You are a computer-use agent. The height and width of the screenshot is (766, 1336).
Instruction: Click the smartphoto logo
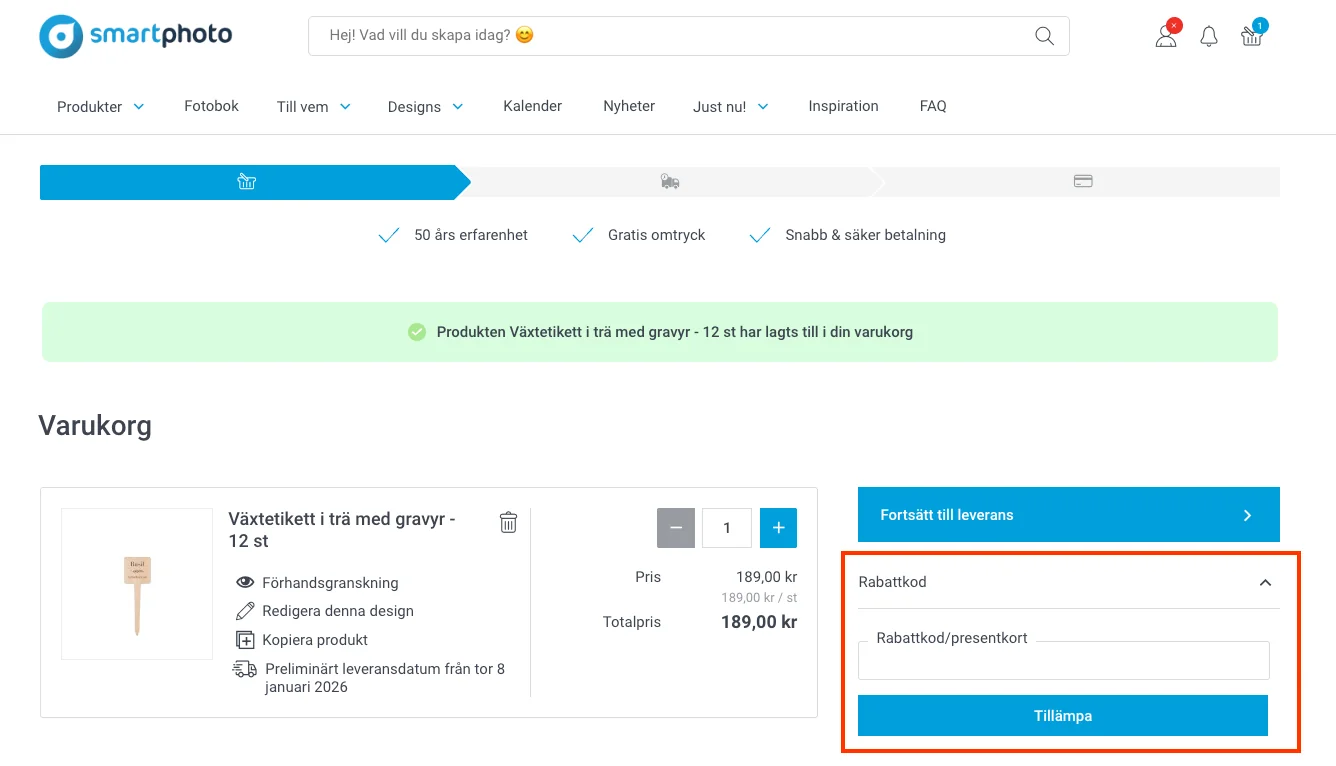135,35
